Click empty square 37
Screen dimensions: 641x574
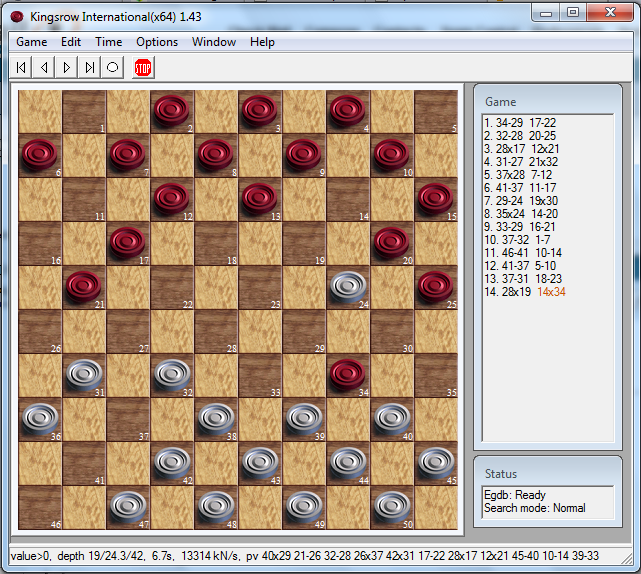click(128, 419)
